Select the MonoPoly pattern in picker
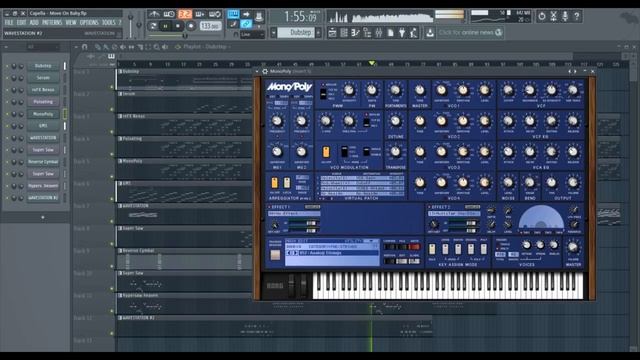The image size is (640, 360). click(x=43, y=114)
